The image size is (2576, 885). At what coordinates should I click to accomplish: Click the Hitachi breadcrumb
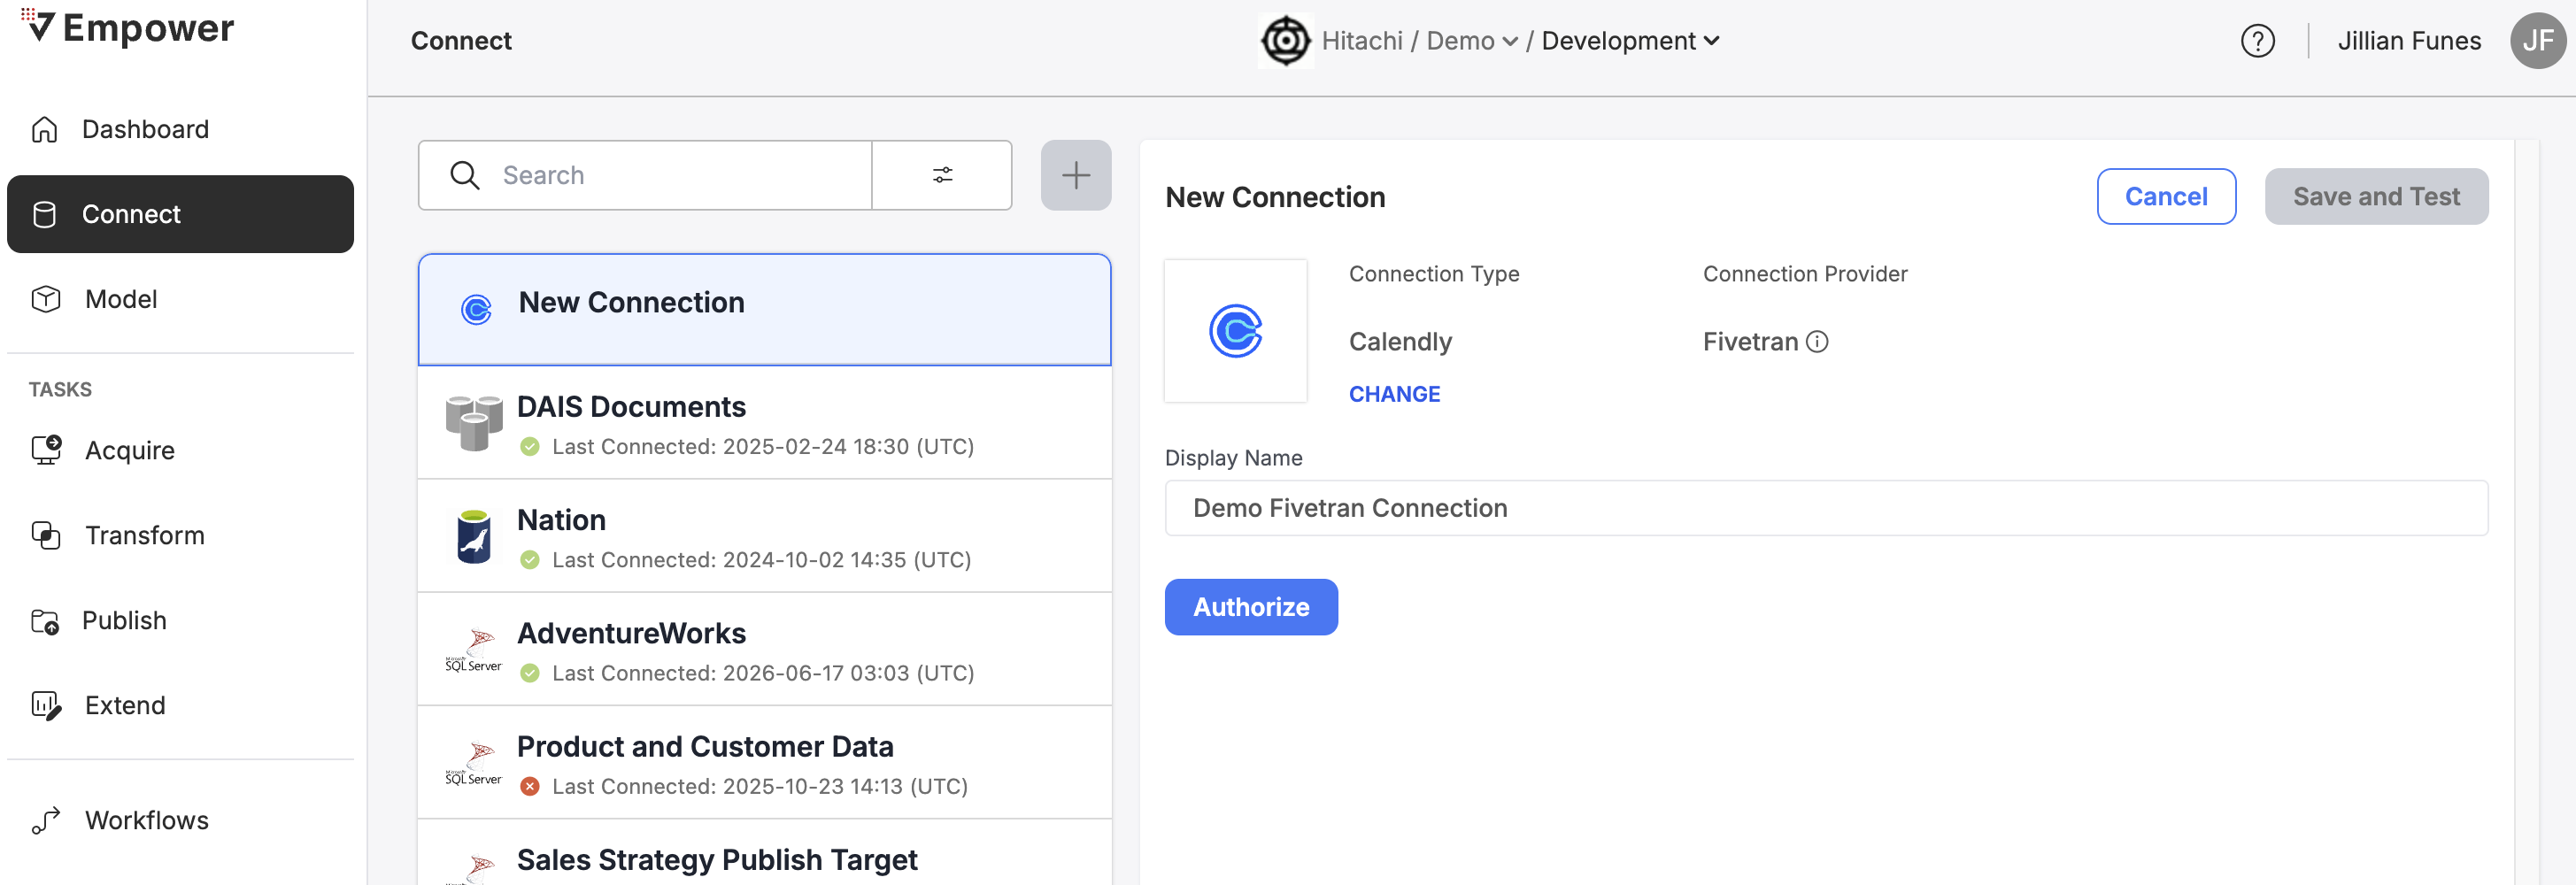click(1362, 41)
